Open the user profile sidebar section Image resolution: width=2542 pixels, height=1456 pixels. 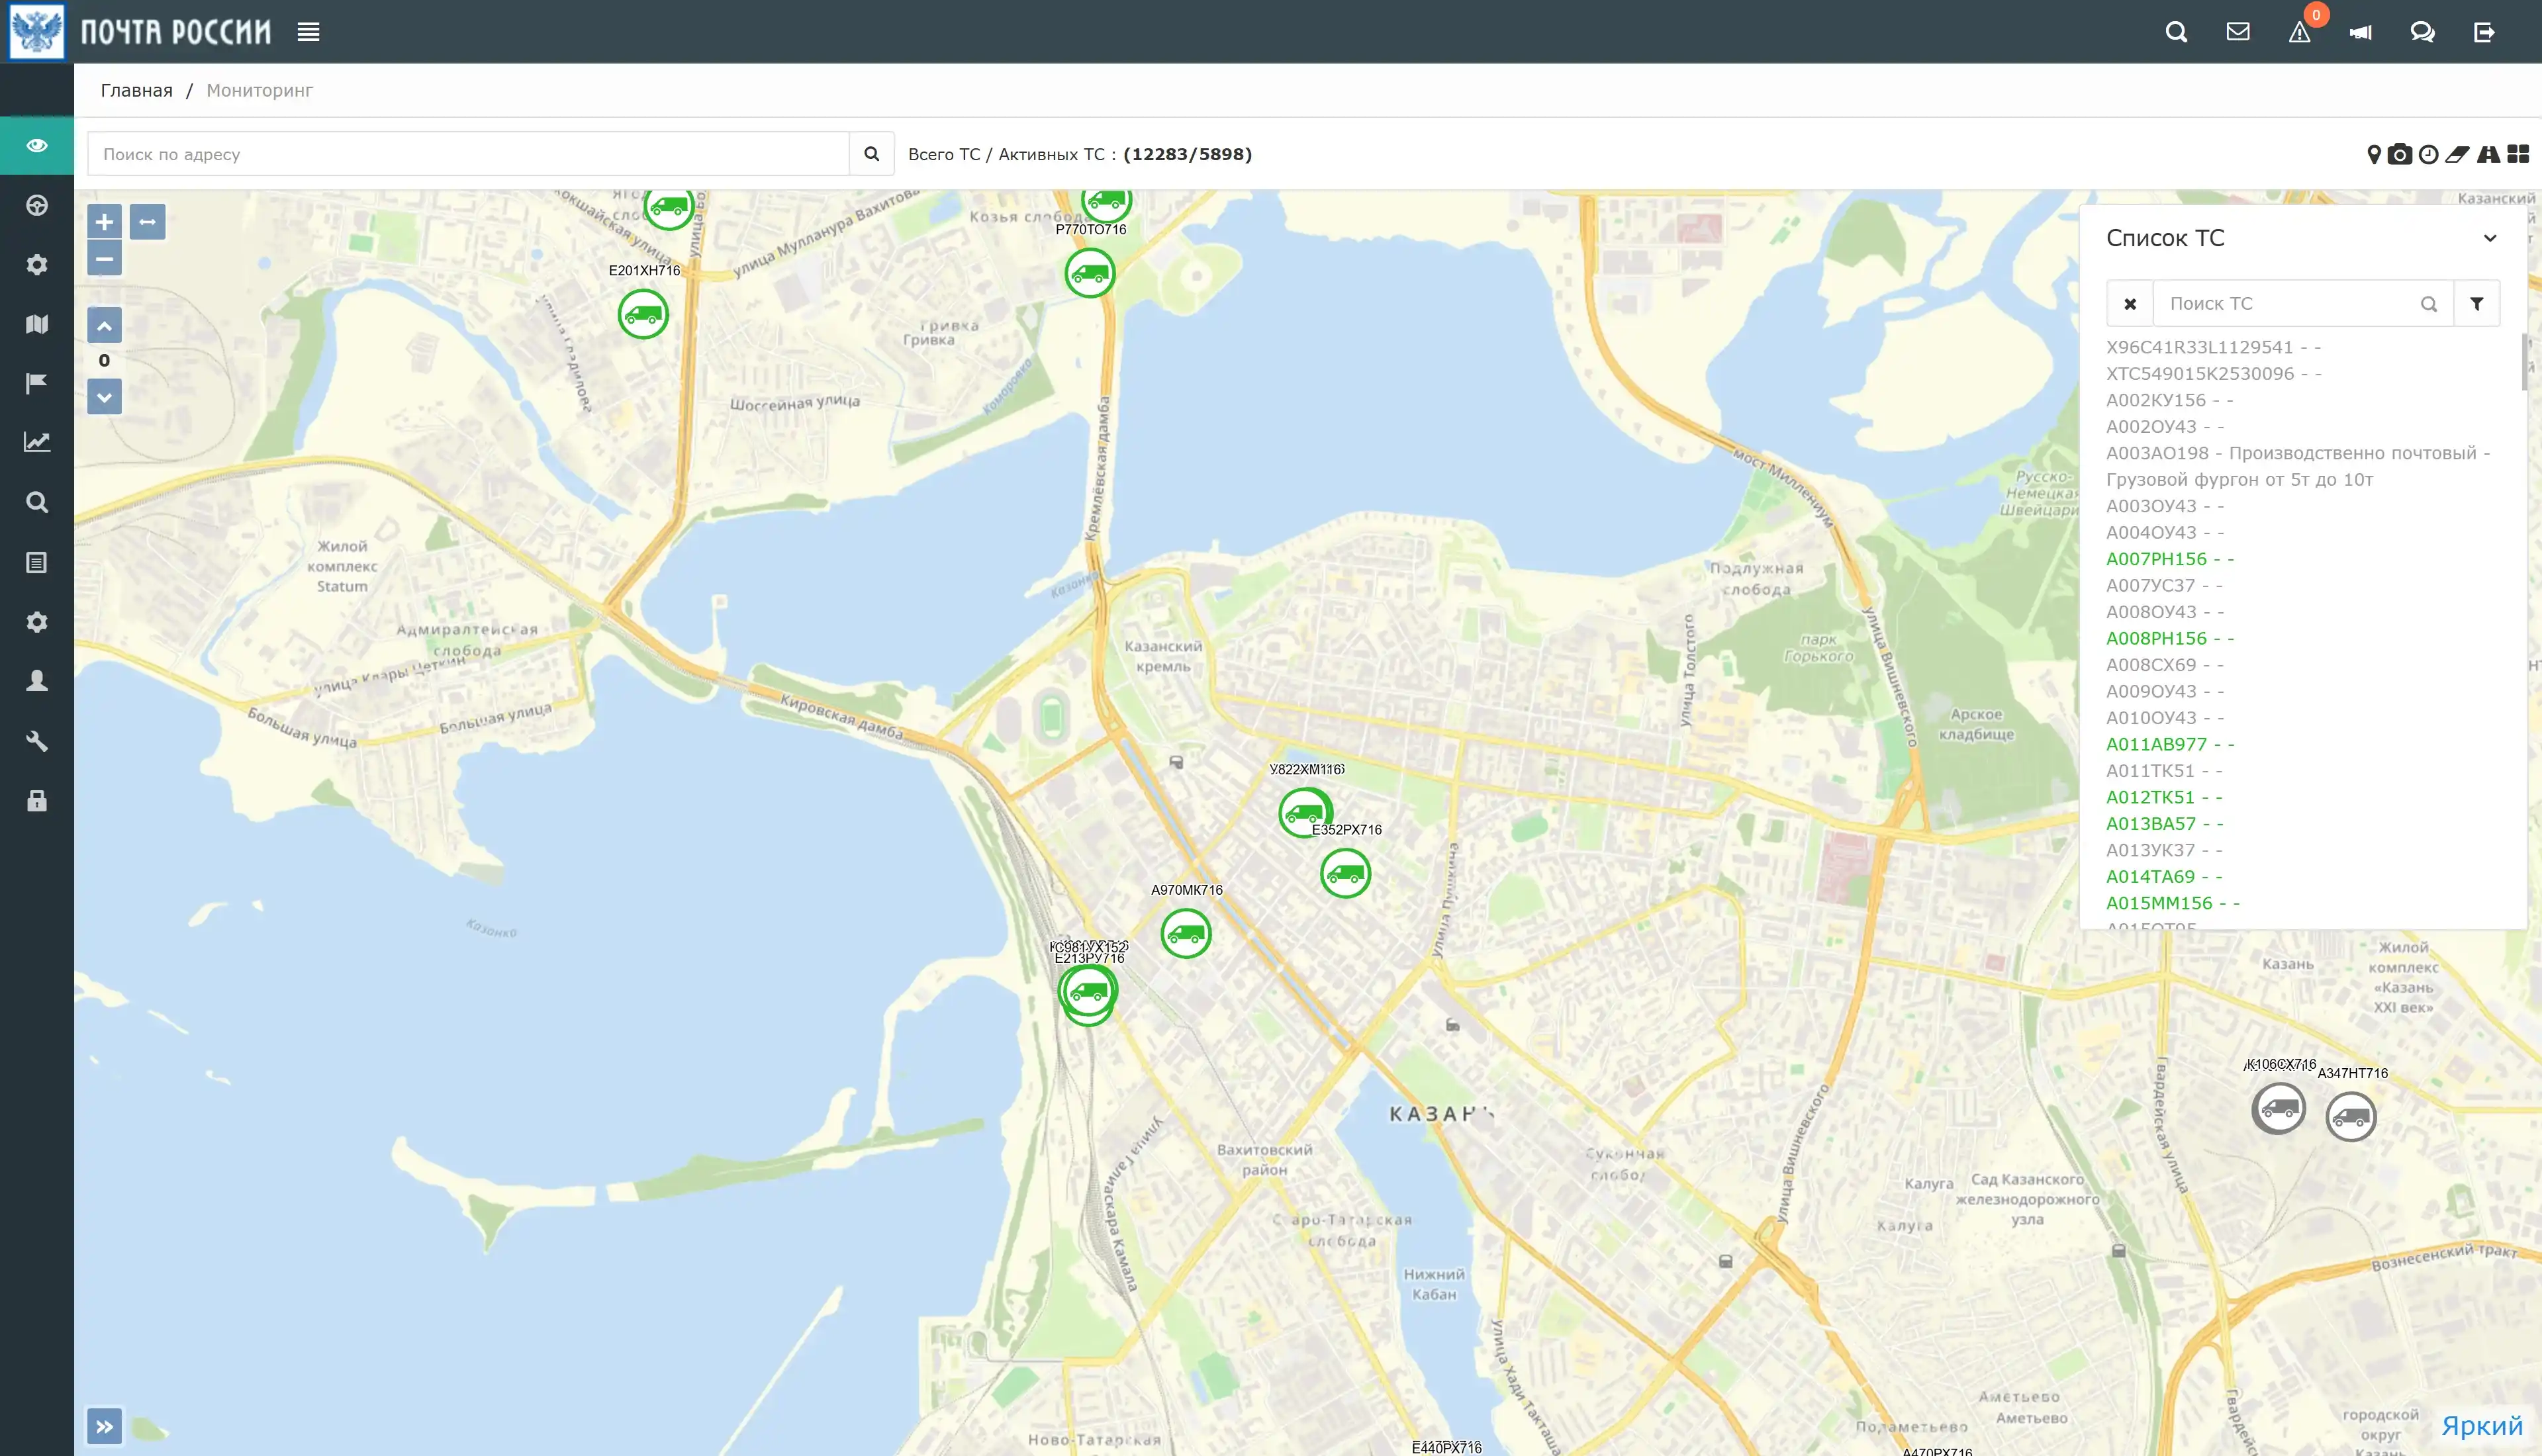(37, 681)
